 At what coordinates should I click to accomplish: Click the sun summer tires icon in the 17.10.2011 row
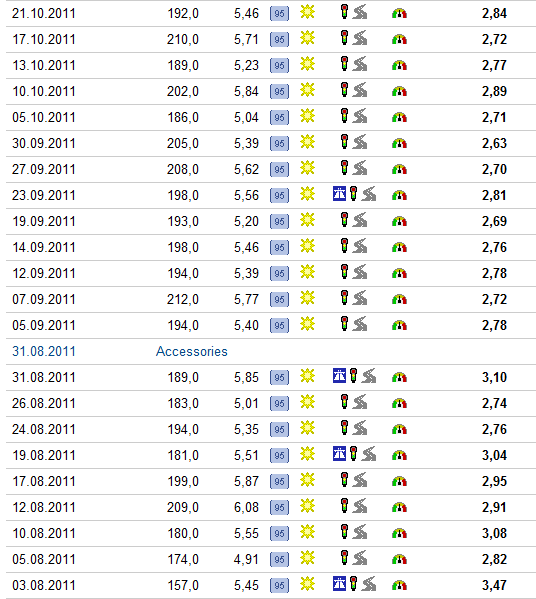tap(307, 38)
